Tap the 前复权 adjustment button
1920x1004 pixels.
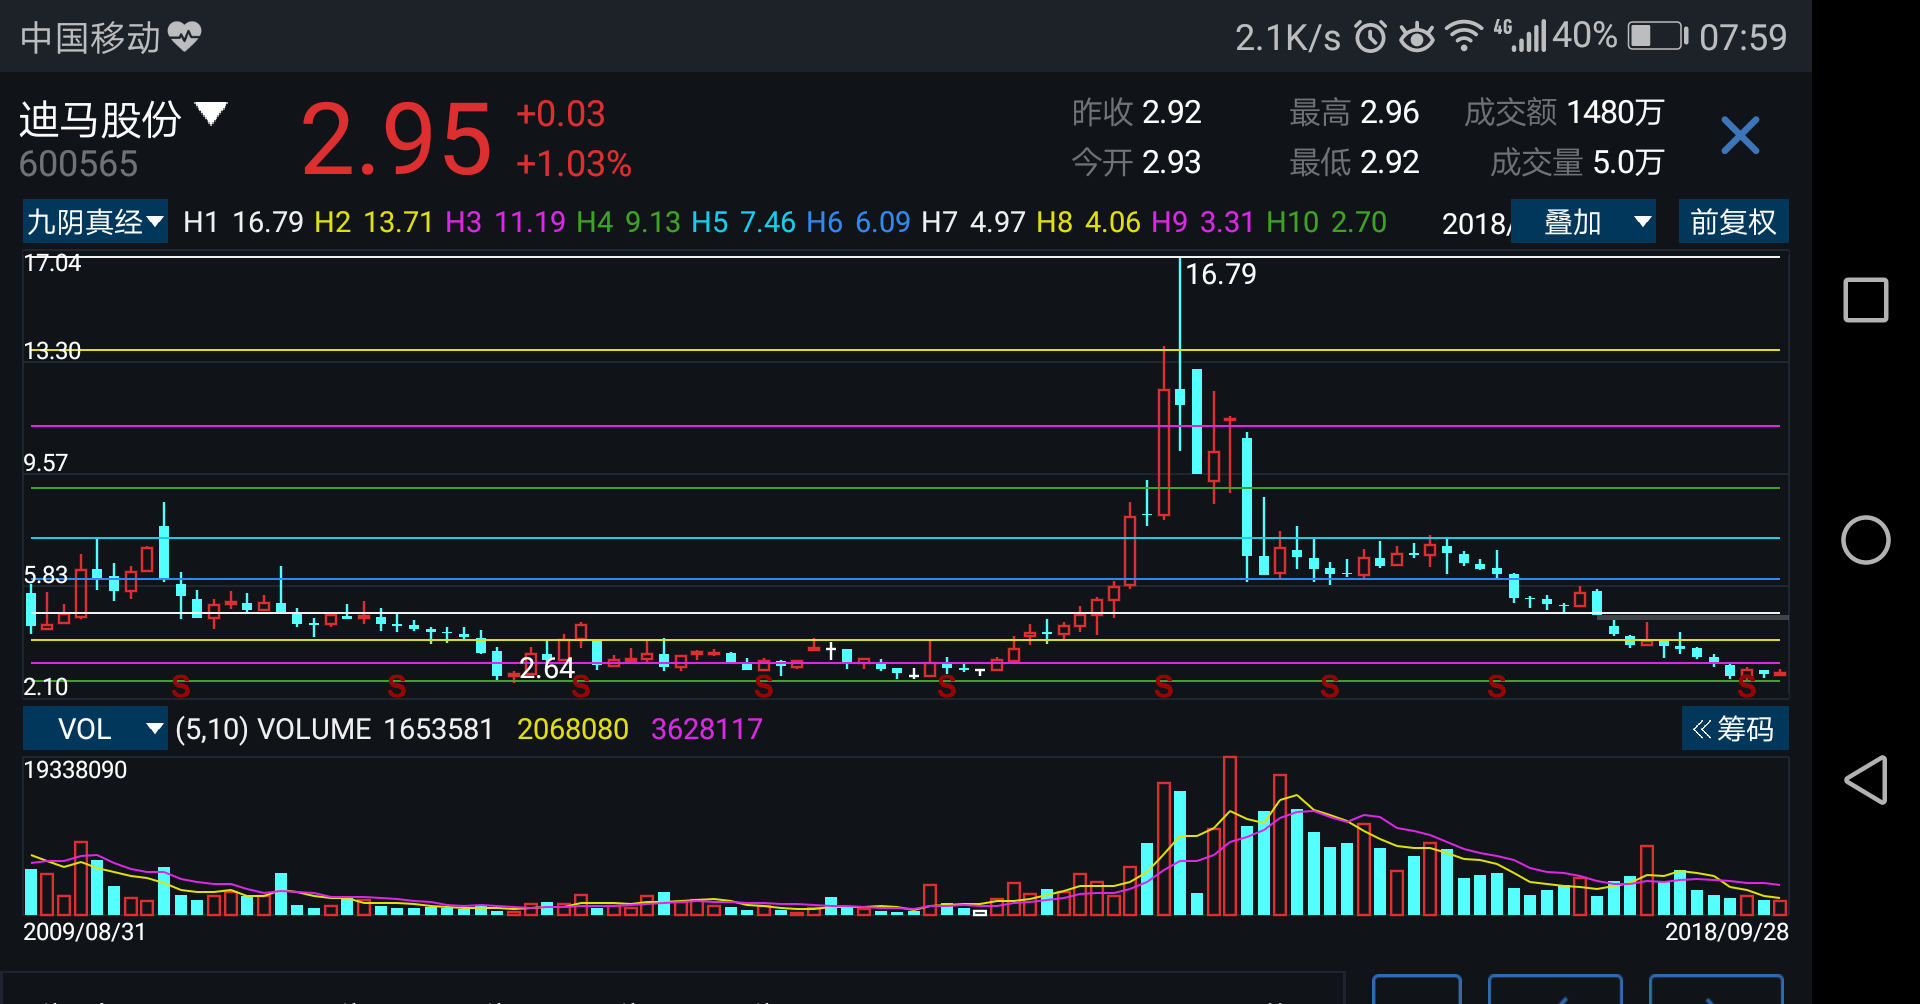coord(1733,222)
